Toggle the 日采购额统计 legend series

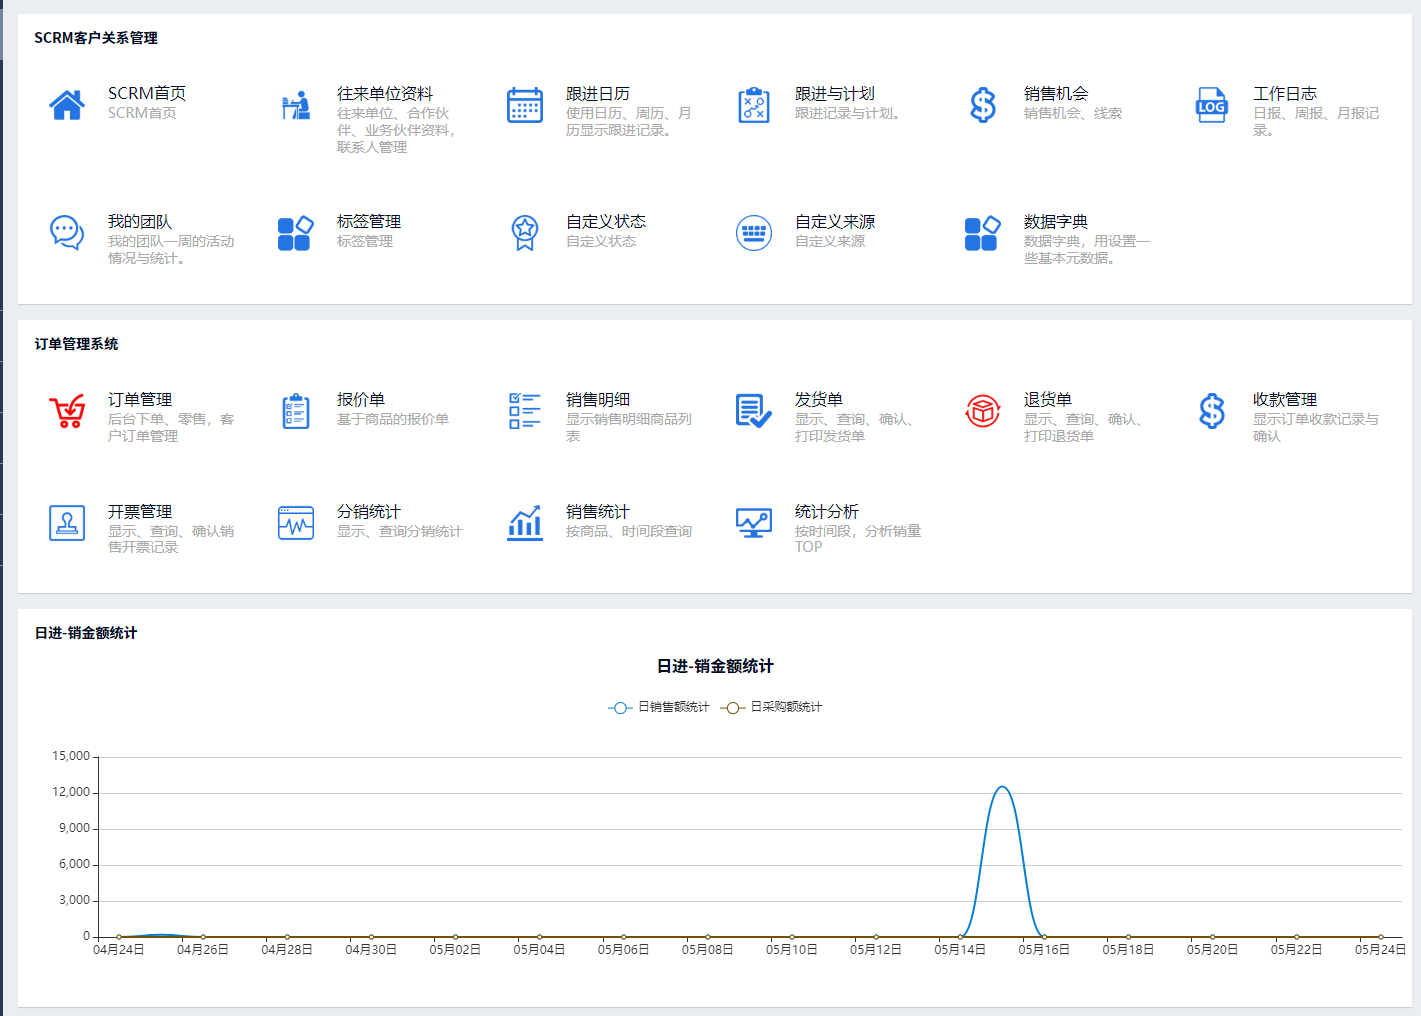click(x=772, y=707)
